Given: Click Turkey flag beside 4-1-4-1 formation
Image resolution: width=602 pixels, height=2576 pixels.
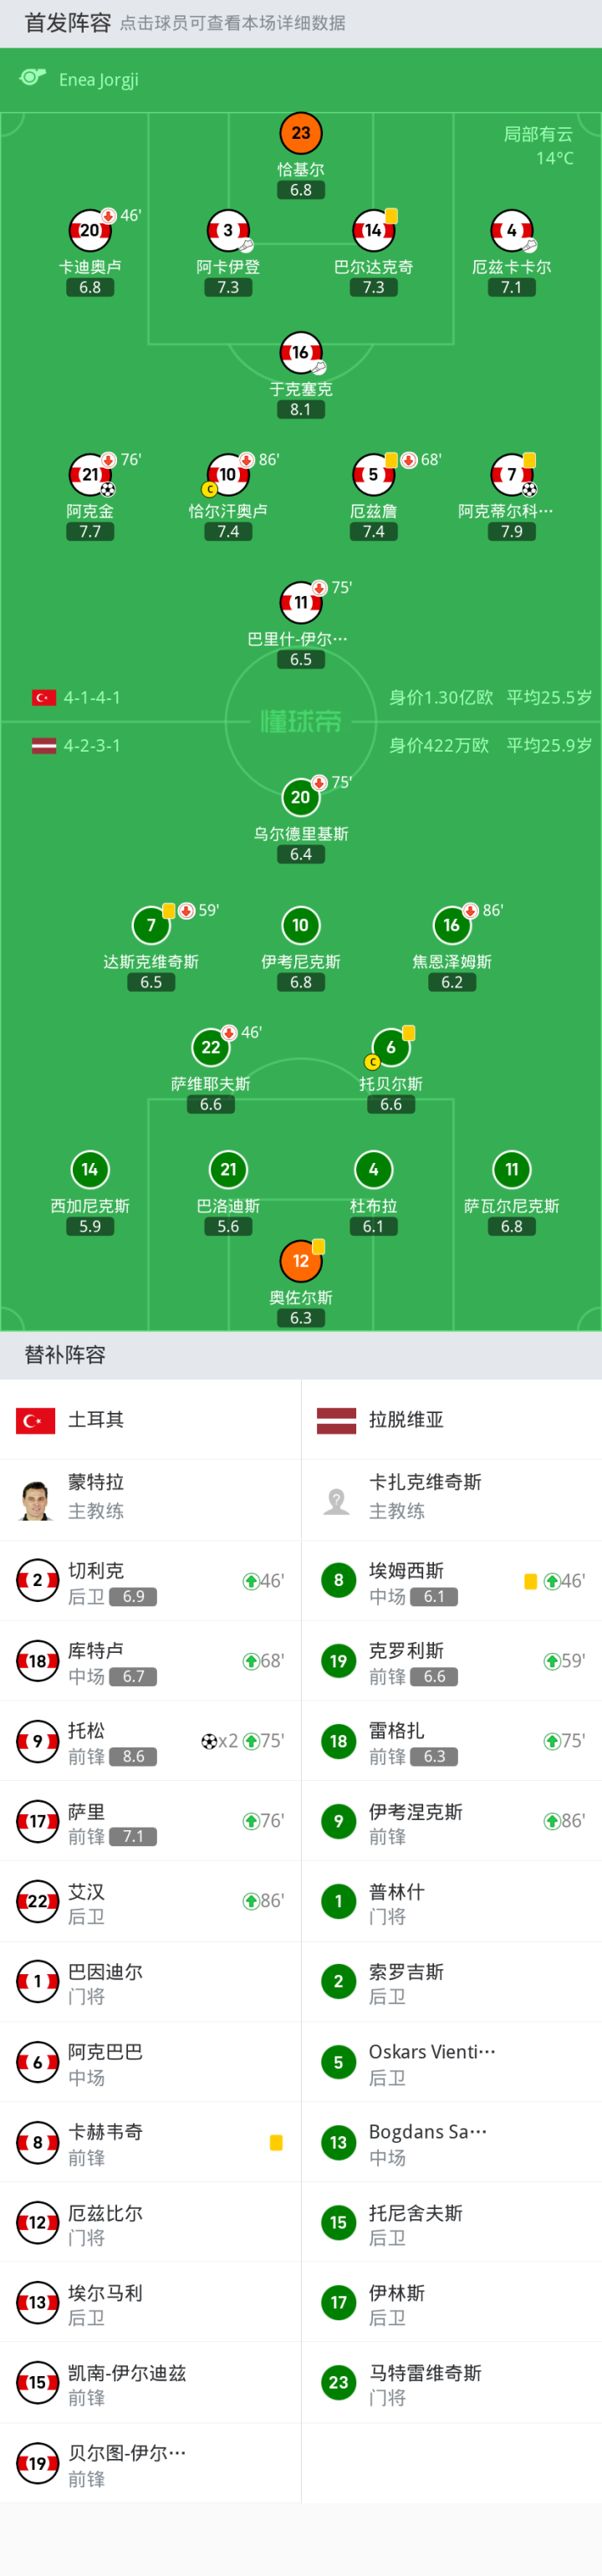Looking at the screenshot, I should [44, 697].
